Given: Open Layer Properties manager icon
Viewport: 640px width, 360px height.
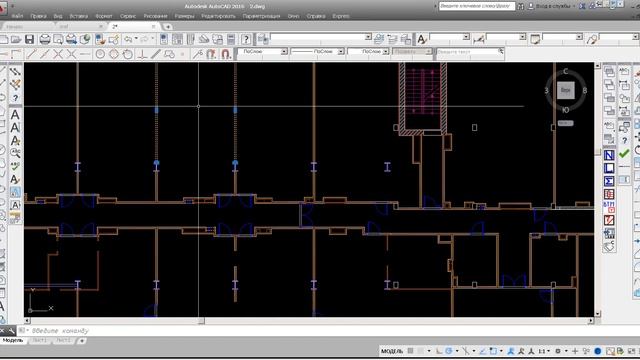Looking at the screenshot, I should click(x=263, y=39).
